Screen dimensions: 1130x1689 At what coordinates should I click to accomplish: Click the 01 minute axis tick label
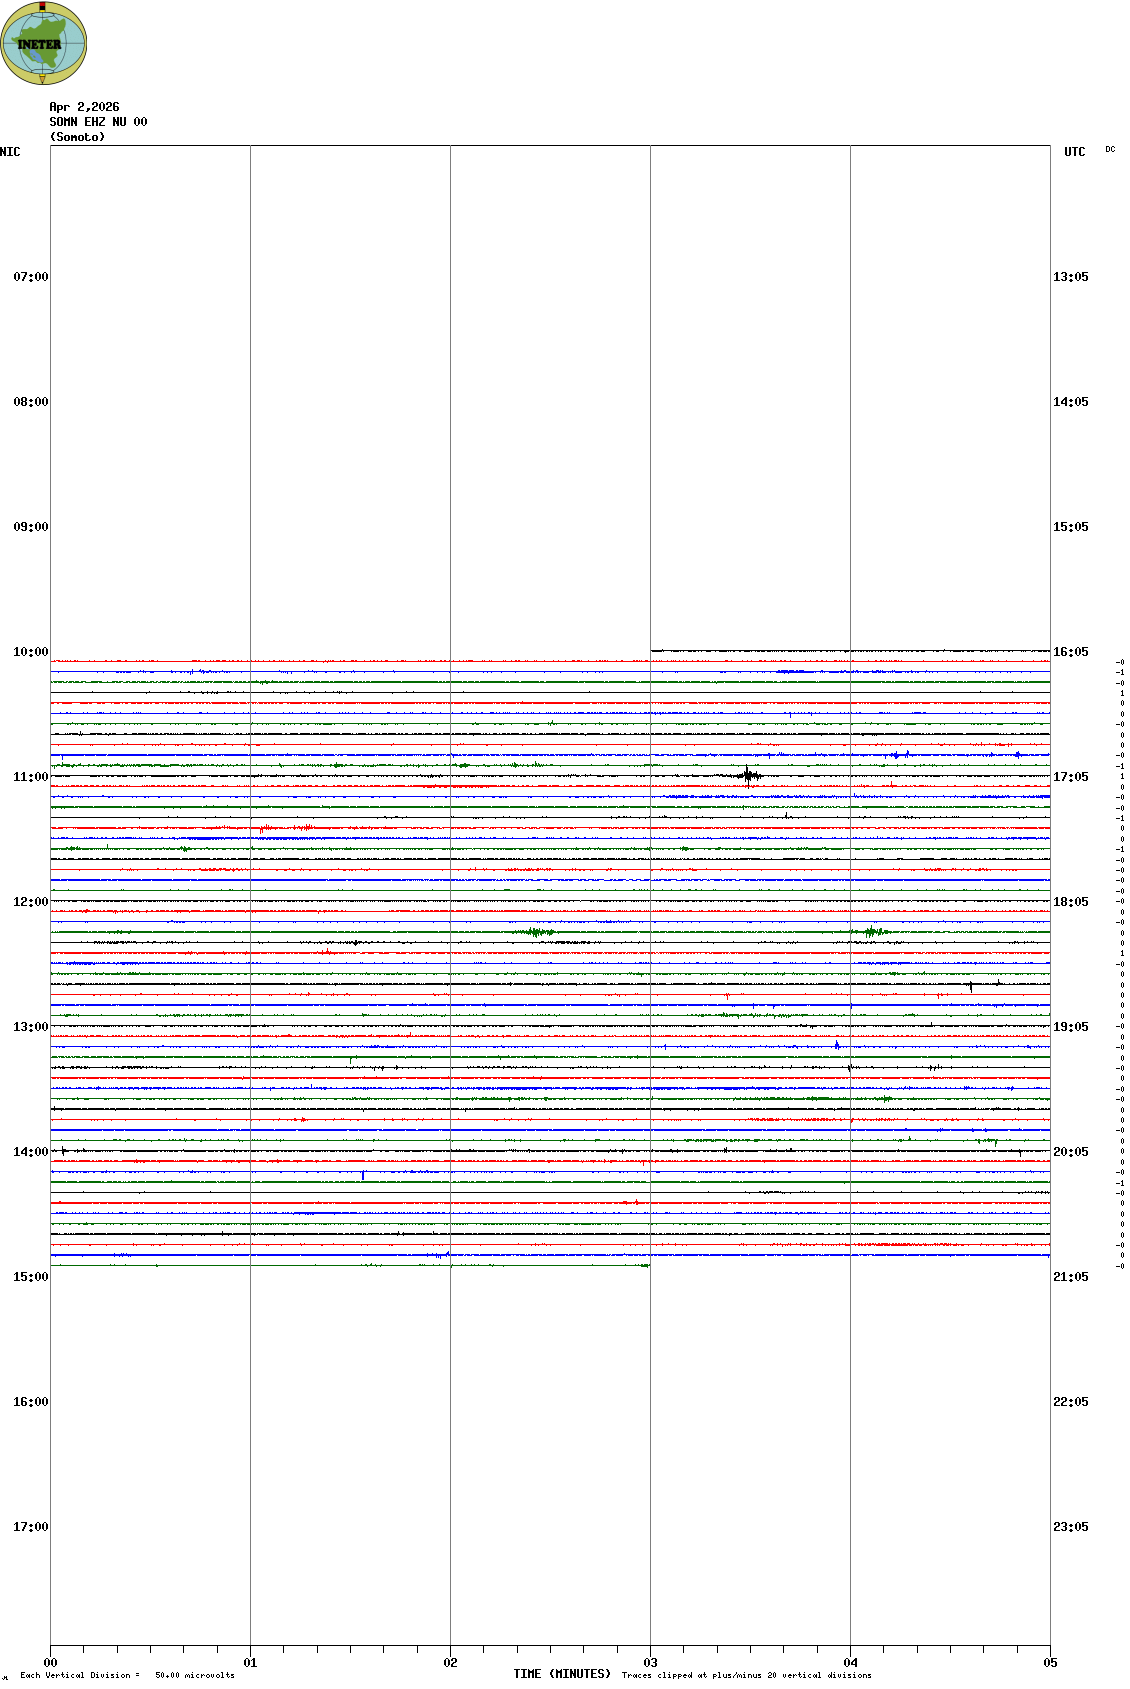pos(250,1663)
